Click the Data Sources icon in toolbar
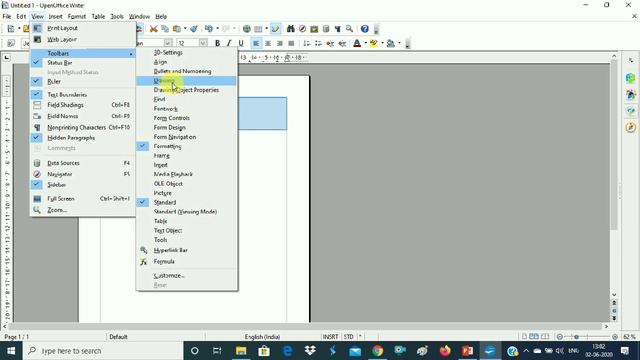 coord(326,29)
